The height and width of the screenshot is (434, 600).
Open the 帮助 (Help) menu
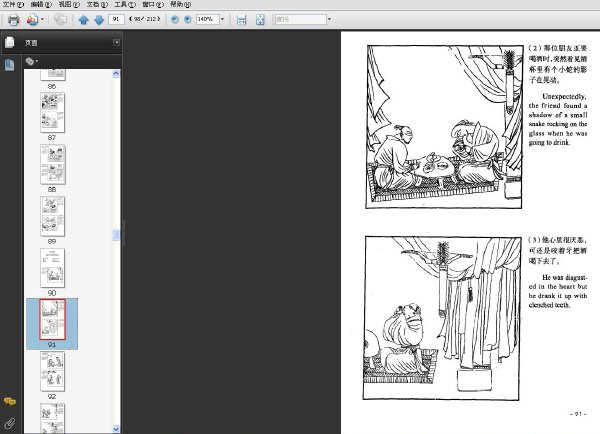[181, 4]
